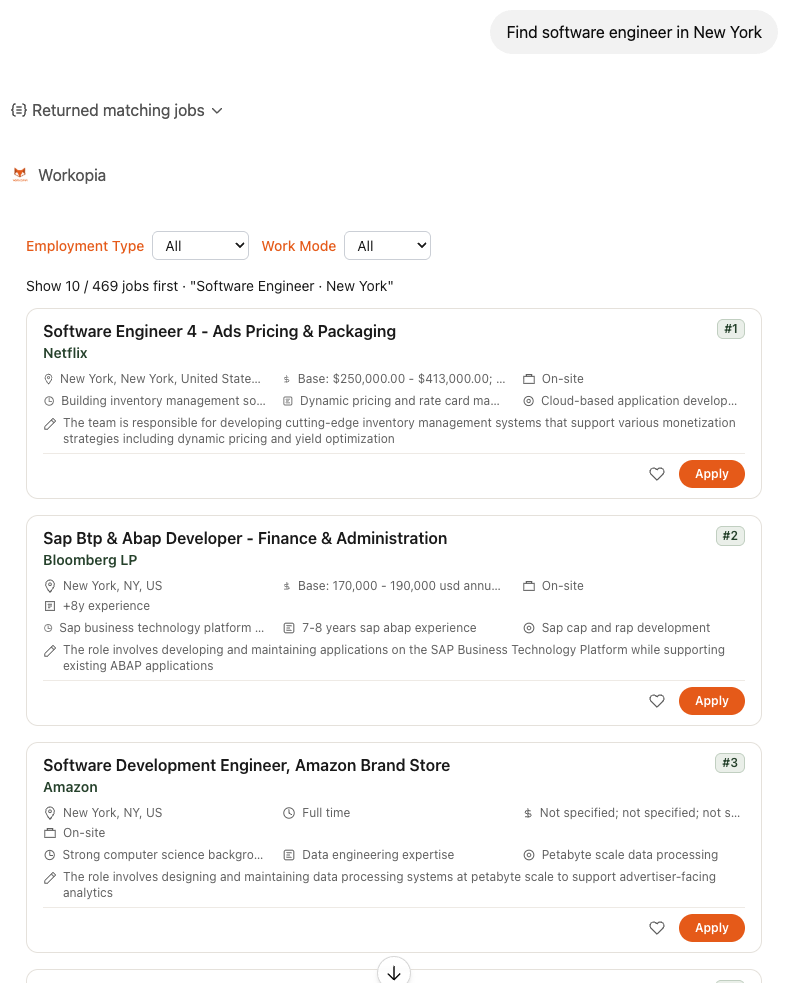The image size is (792, 983).
Task: Click briefcase icon next to Netflix On-site
Action: point(529,379)
